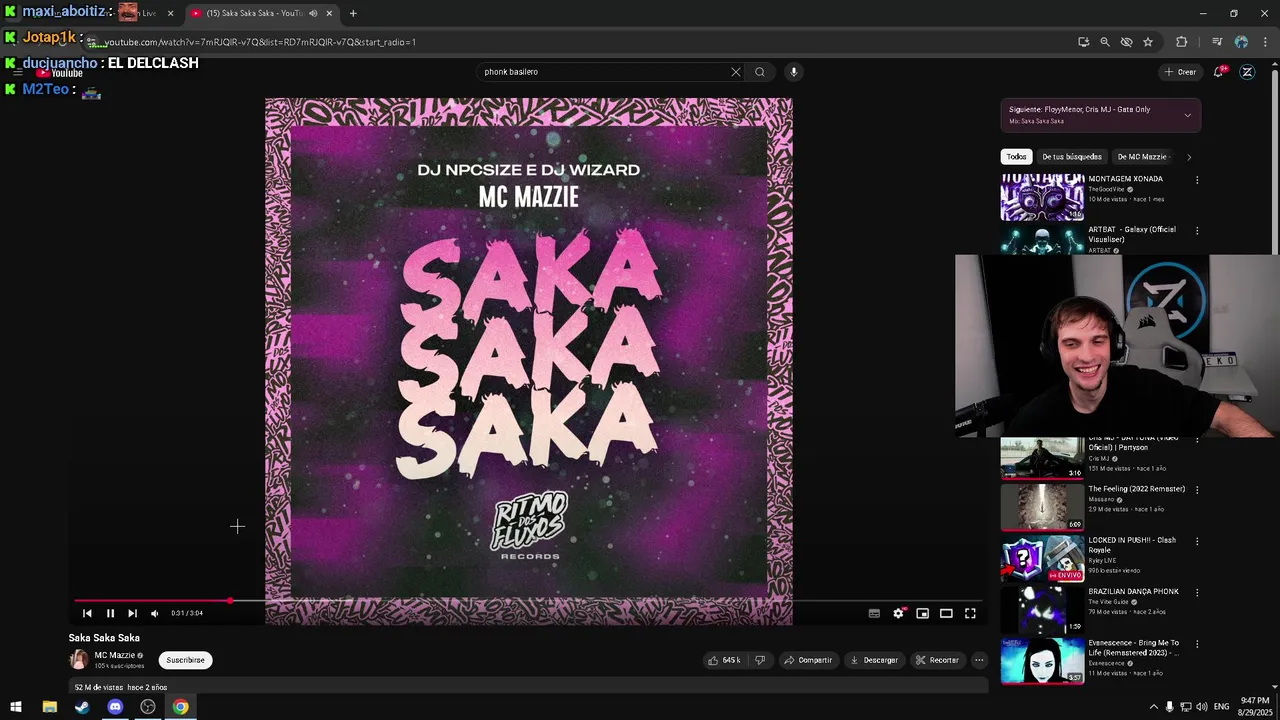Select the De tus búsquedas chip
The image size is (1280, 720).
point(1072,157)
